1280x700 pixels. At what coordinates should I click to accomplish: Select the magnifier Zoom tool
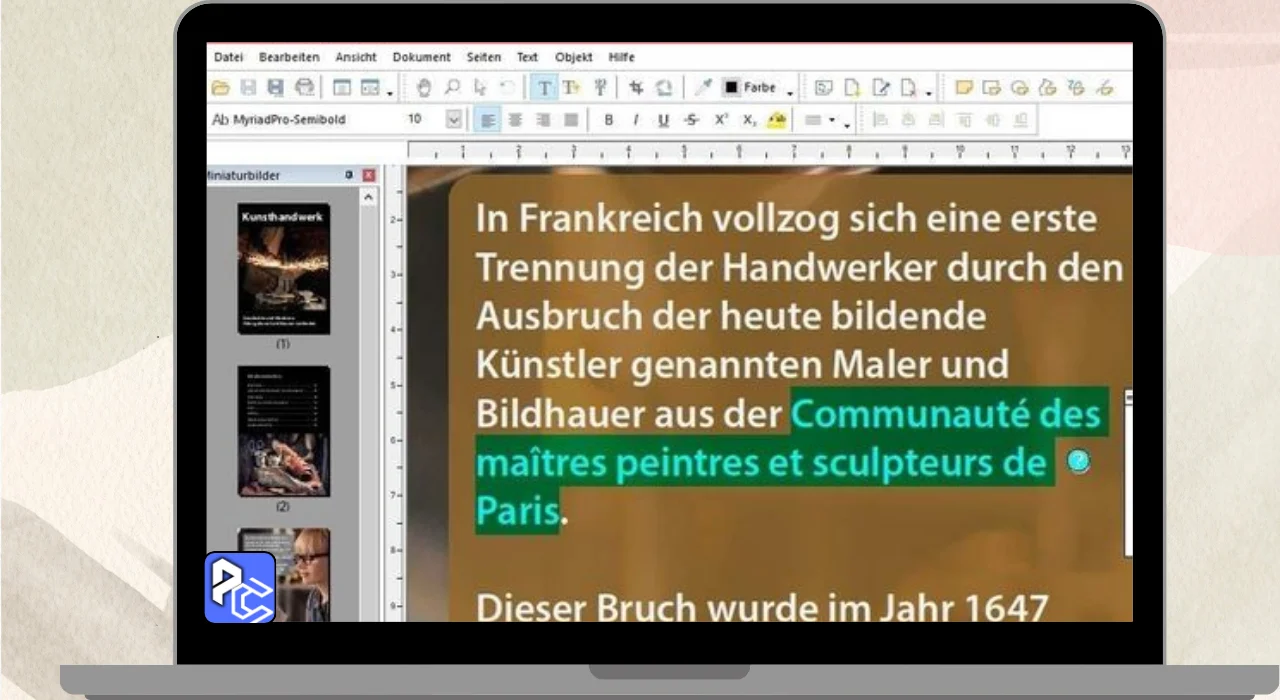(x=452, y=88)
